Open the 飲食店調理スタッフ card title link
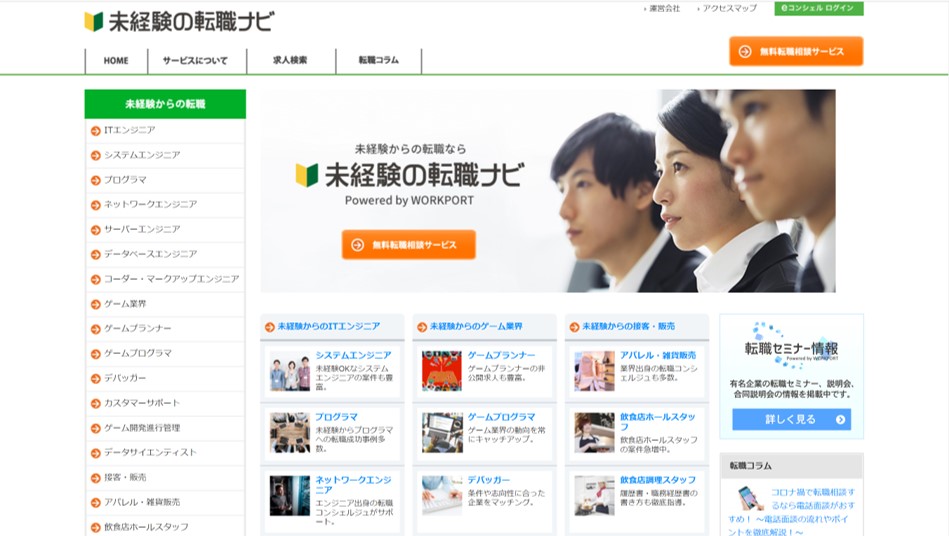The height and width of the screenshot is (536, 949). point(658,480)
